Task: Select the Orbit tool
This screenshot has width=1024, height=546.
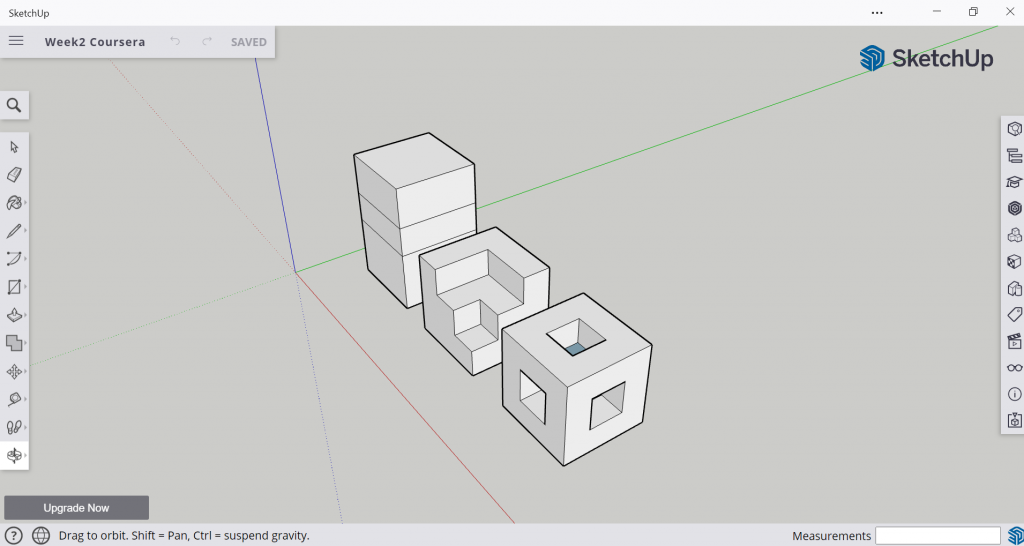Action: tap(14, 455)
